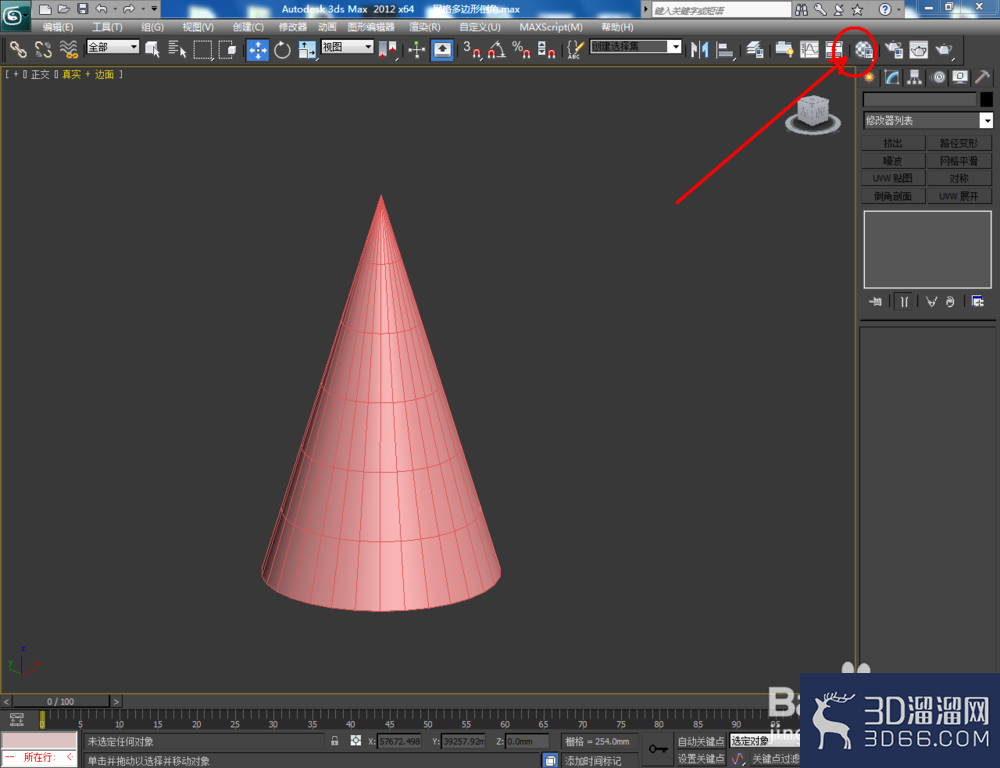The height and width of the screenshot is (768, 1000).
Task: Toggle the 3D snaps button
Action: [471, 50]
